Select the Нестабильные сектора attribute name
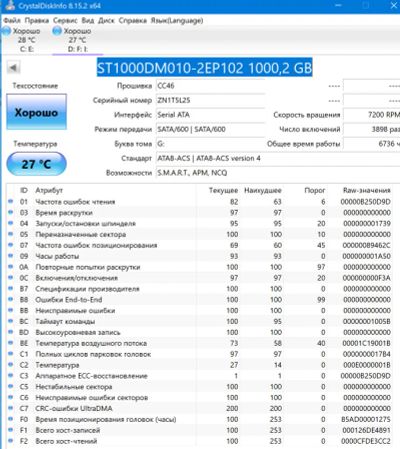 pyautogui.click(x=74, y=387)
